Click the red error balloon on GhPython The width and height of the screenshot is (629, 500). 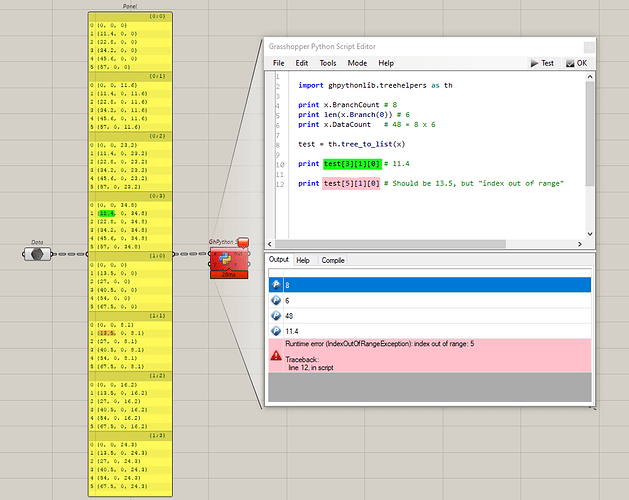241,241
